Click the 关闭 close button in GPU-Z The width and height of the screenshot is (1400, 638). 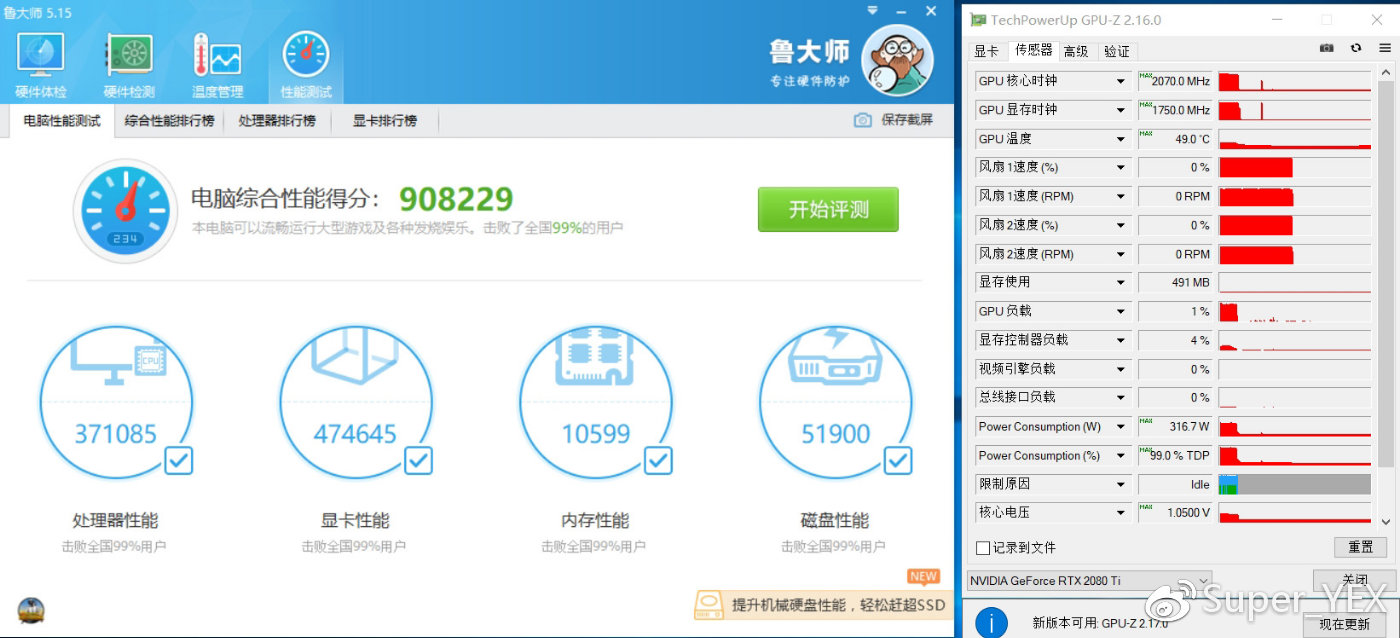click(1355, 580)
